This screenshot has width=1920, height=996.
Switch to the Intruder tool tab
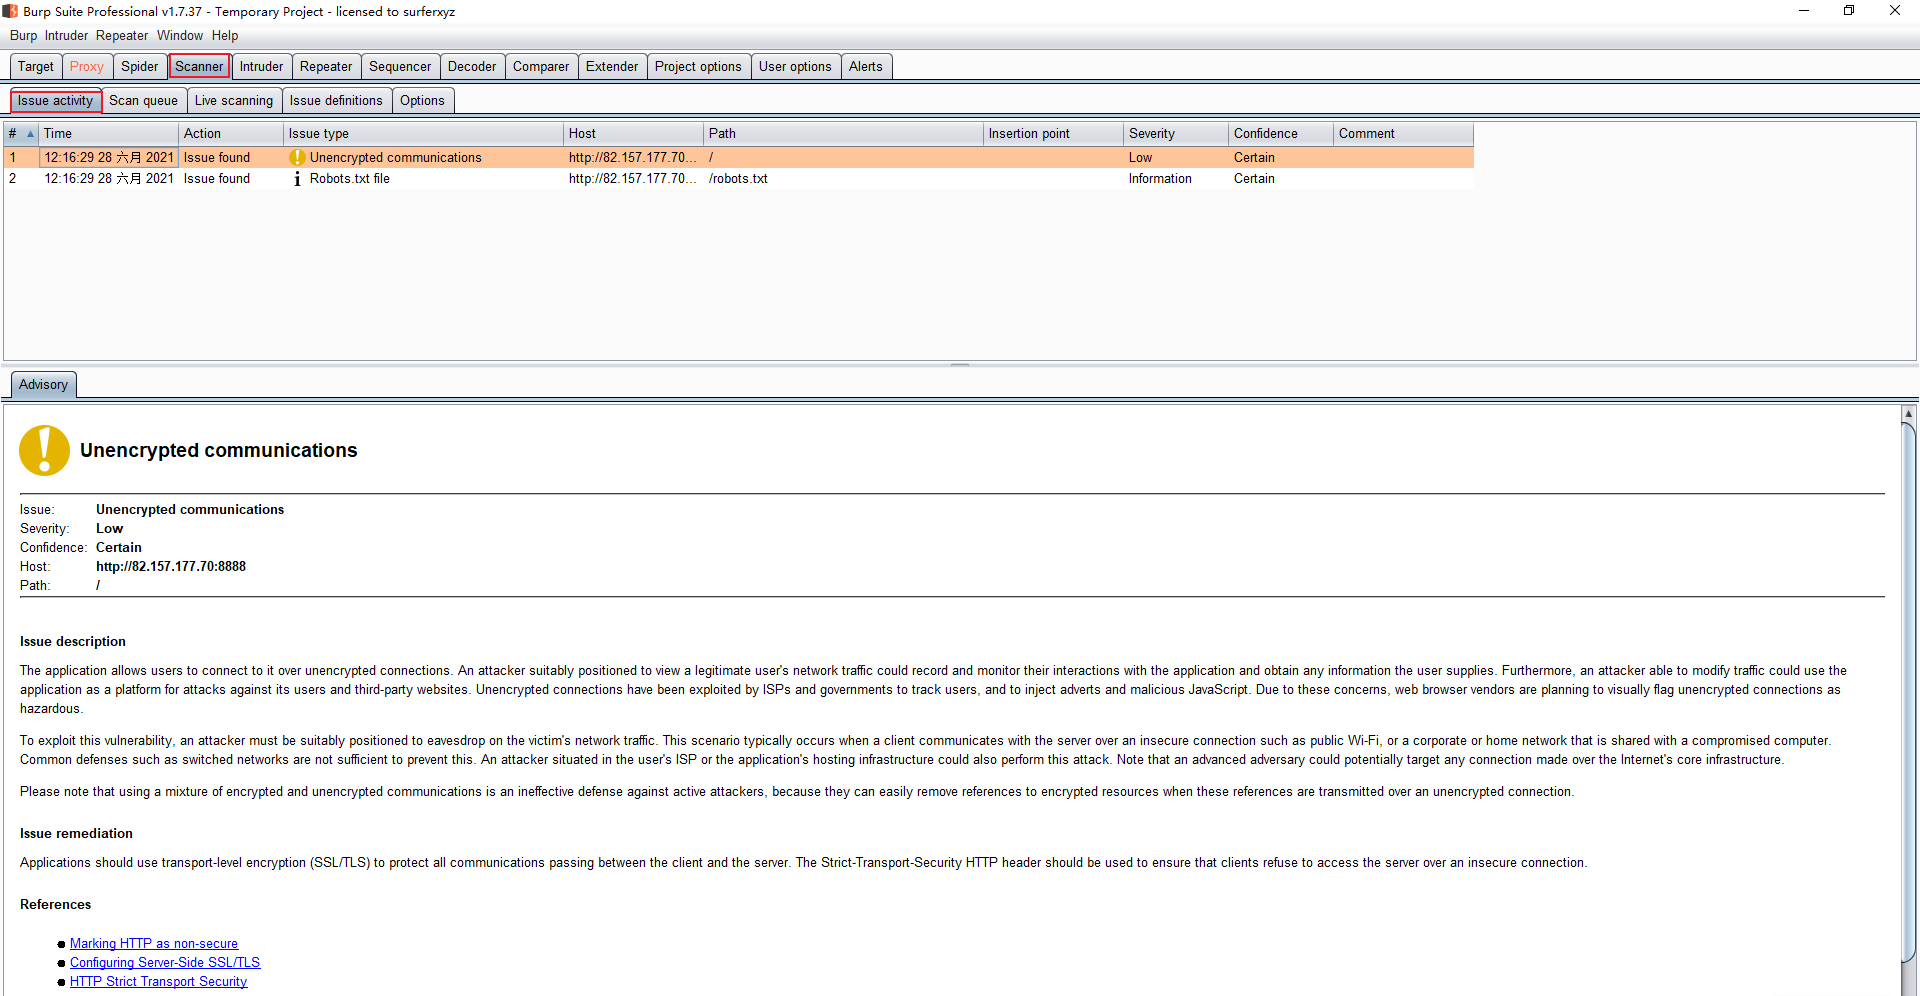click(261, 67)
